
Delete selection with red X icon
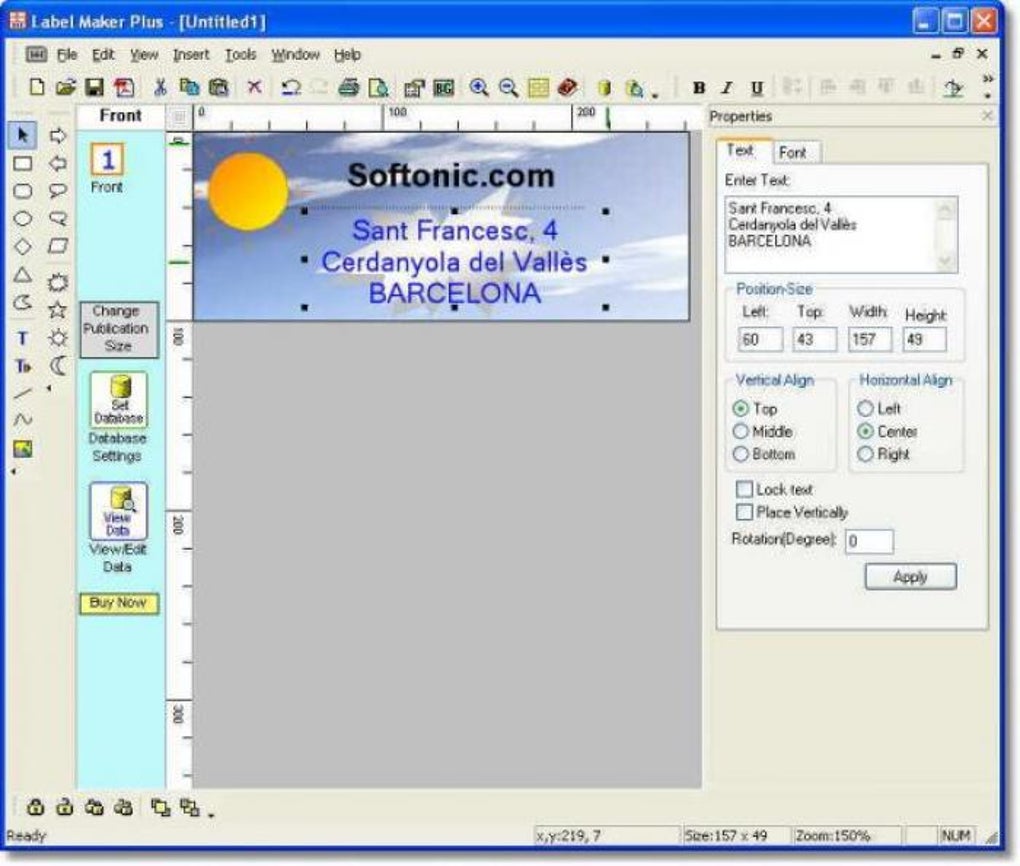click(x=254, y=87)
